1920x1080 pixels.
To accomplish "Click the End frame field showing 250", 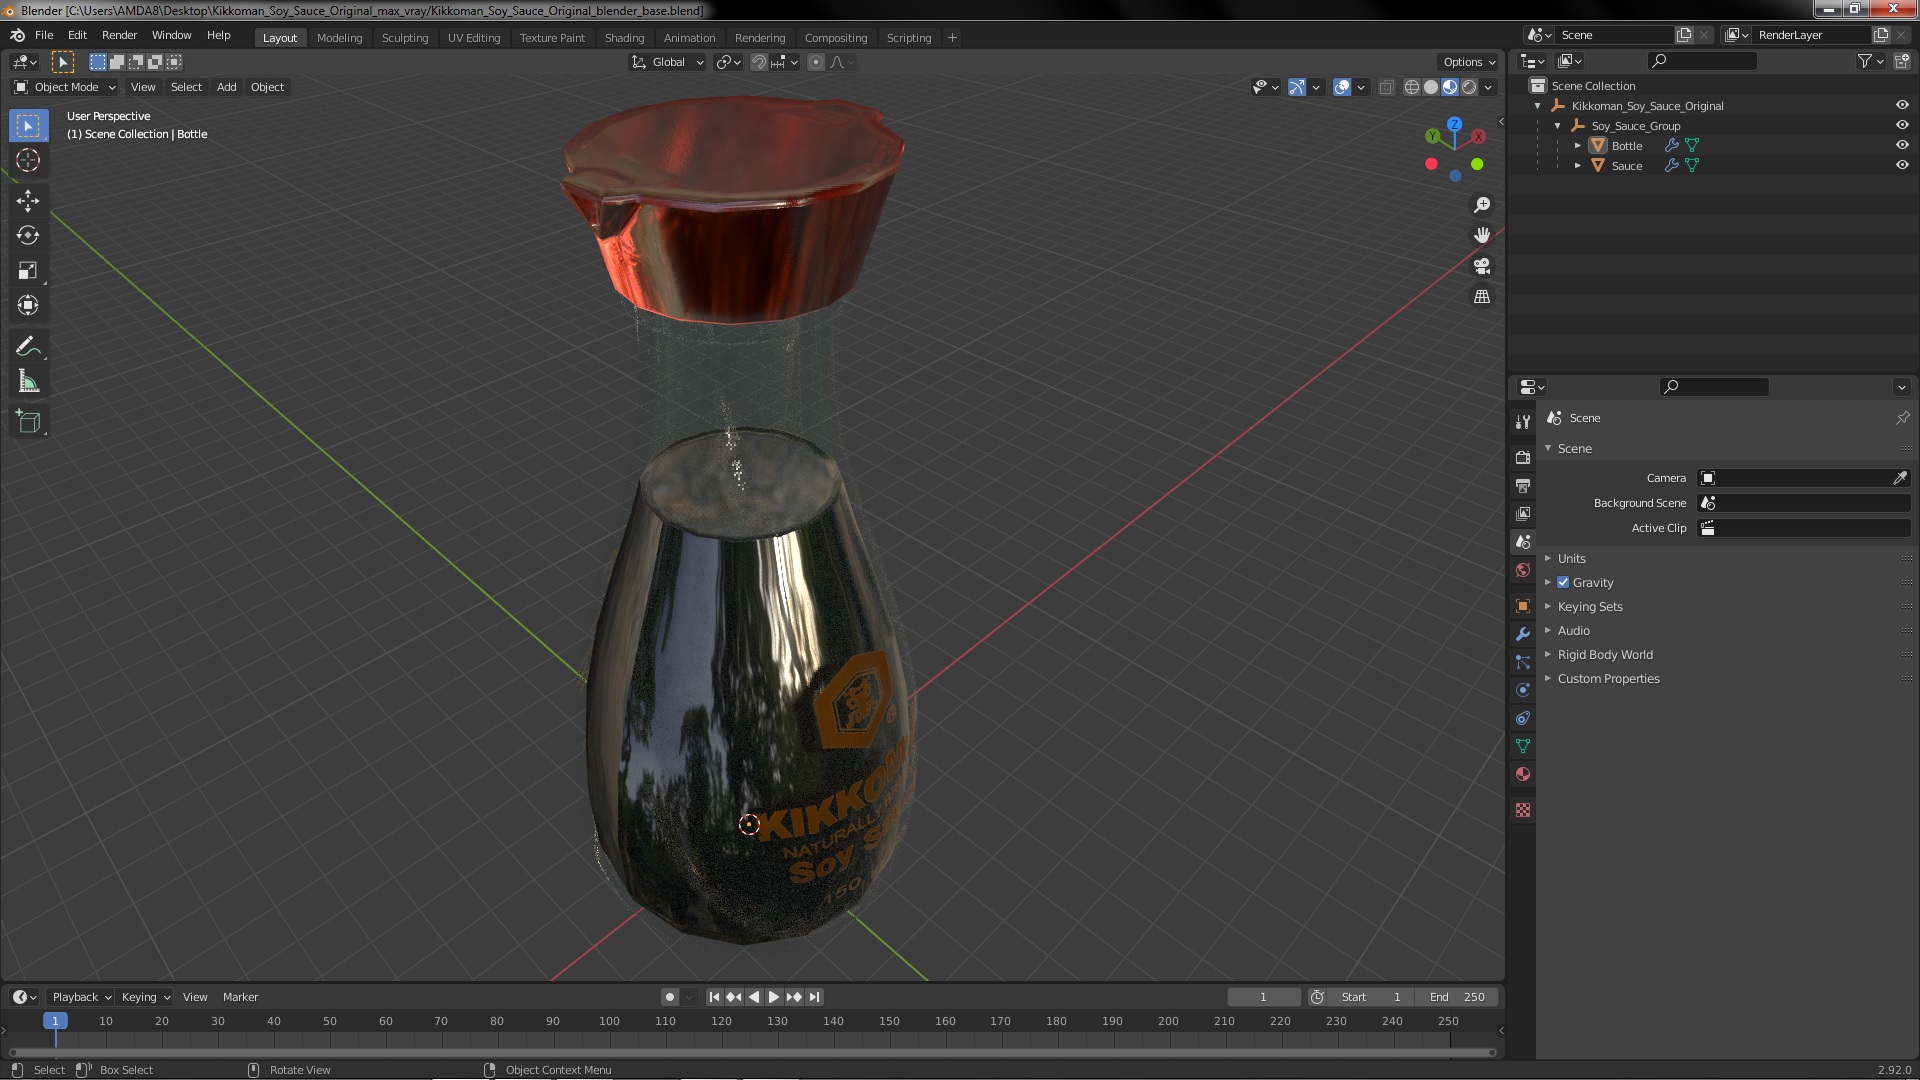I will click(1457, 997).
